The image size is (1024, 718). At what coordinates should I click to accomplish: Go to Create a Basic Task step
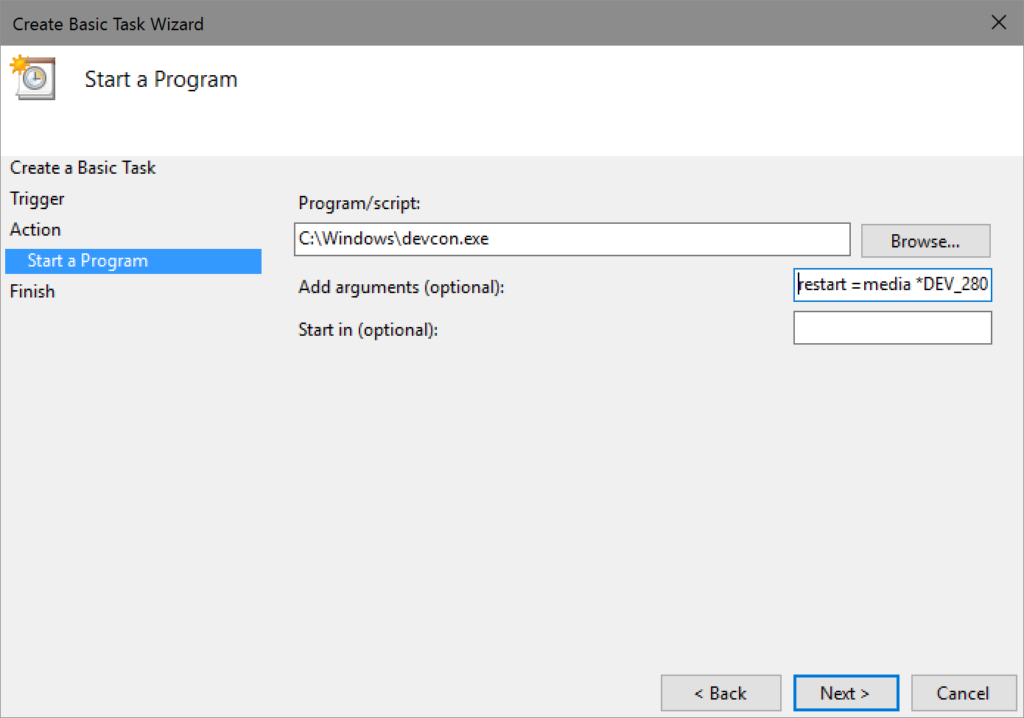[x=83, y=168]
